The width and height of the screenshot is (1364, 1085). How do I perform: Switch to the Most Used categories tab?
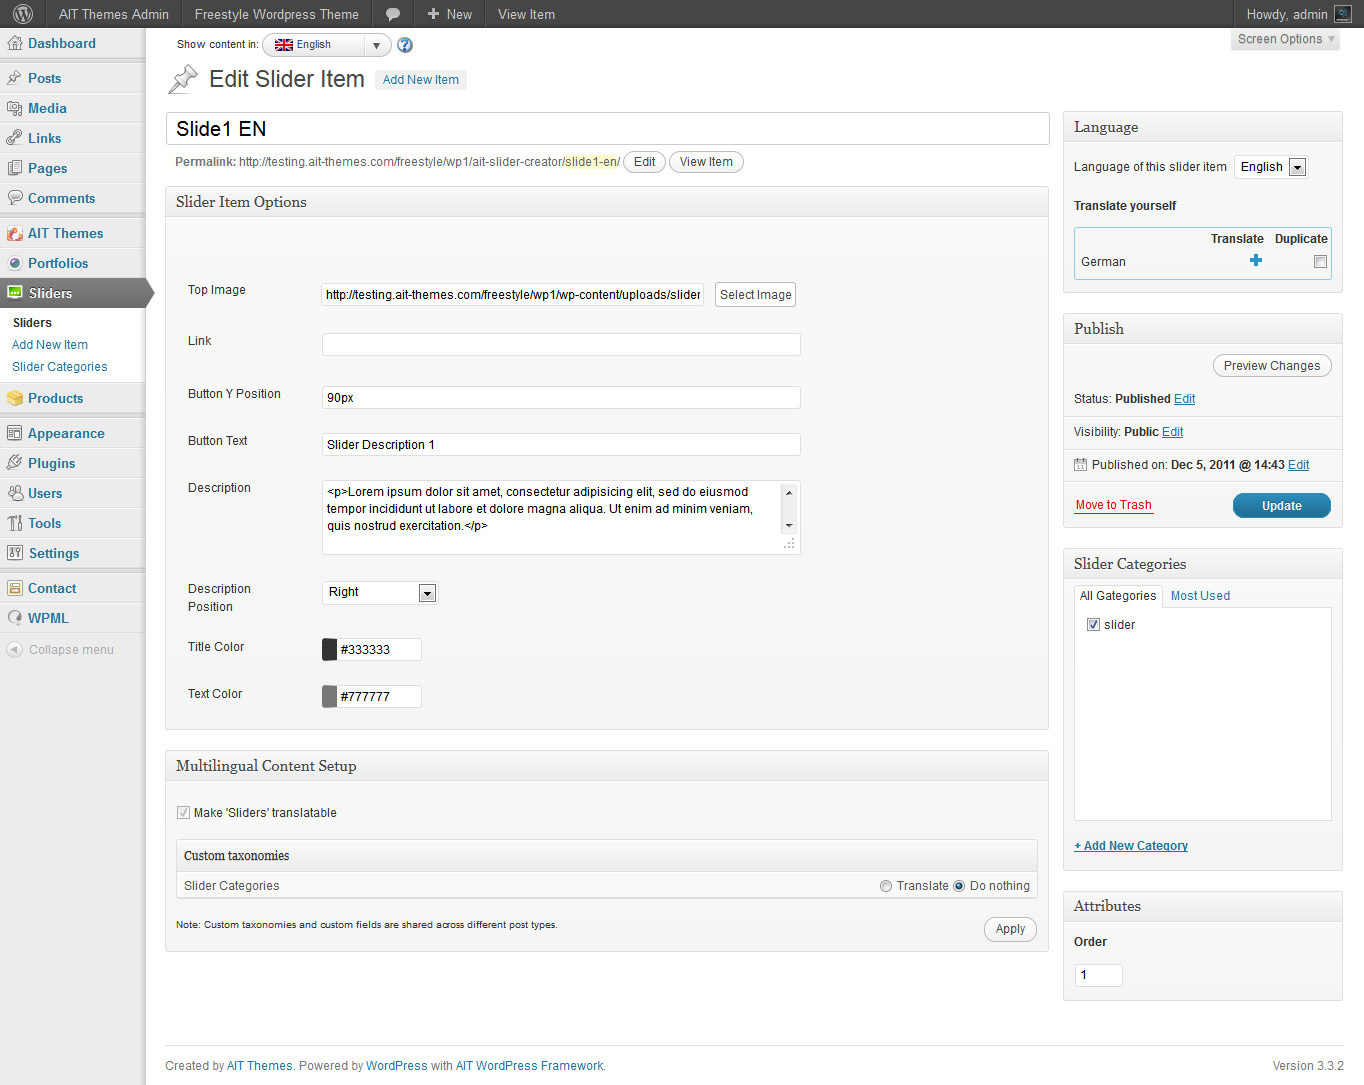click(1200, 595)
